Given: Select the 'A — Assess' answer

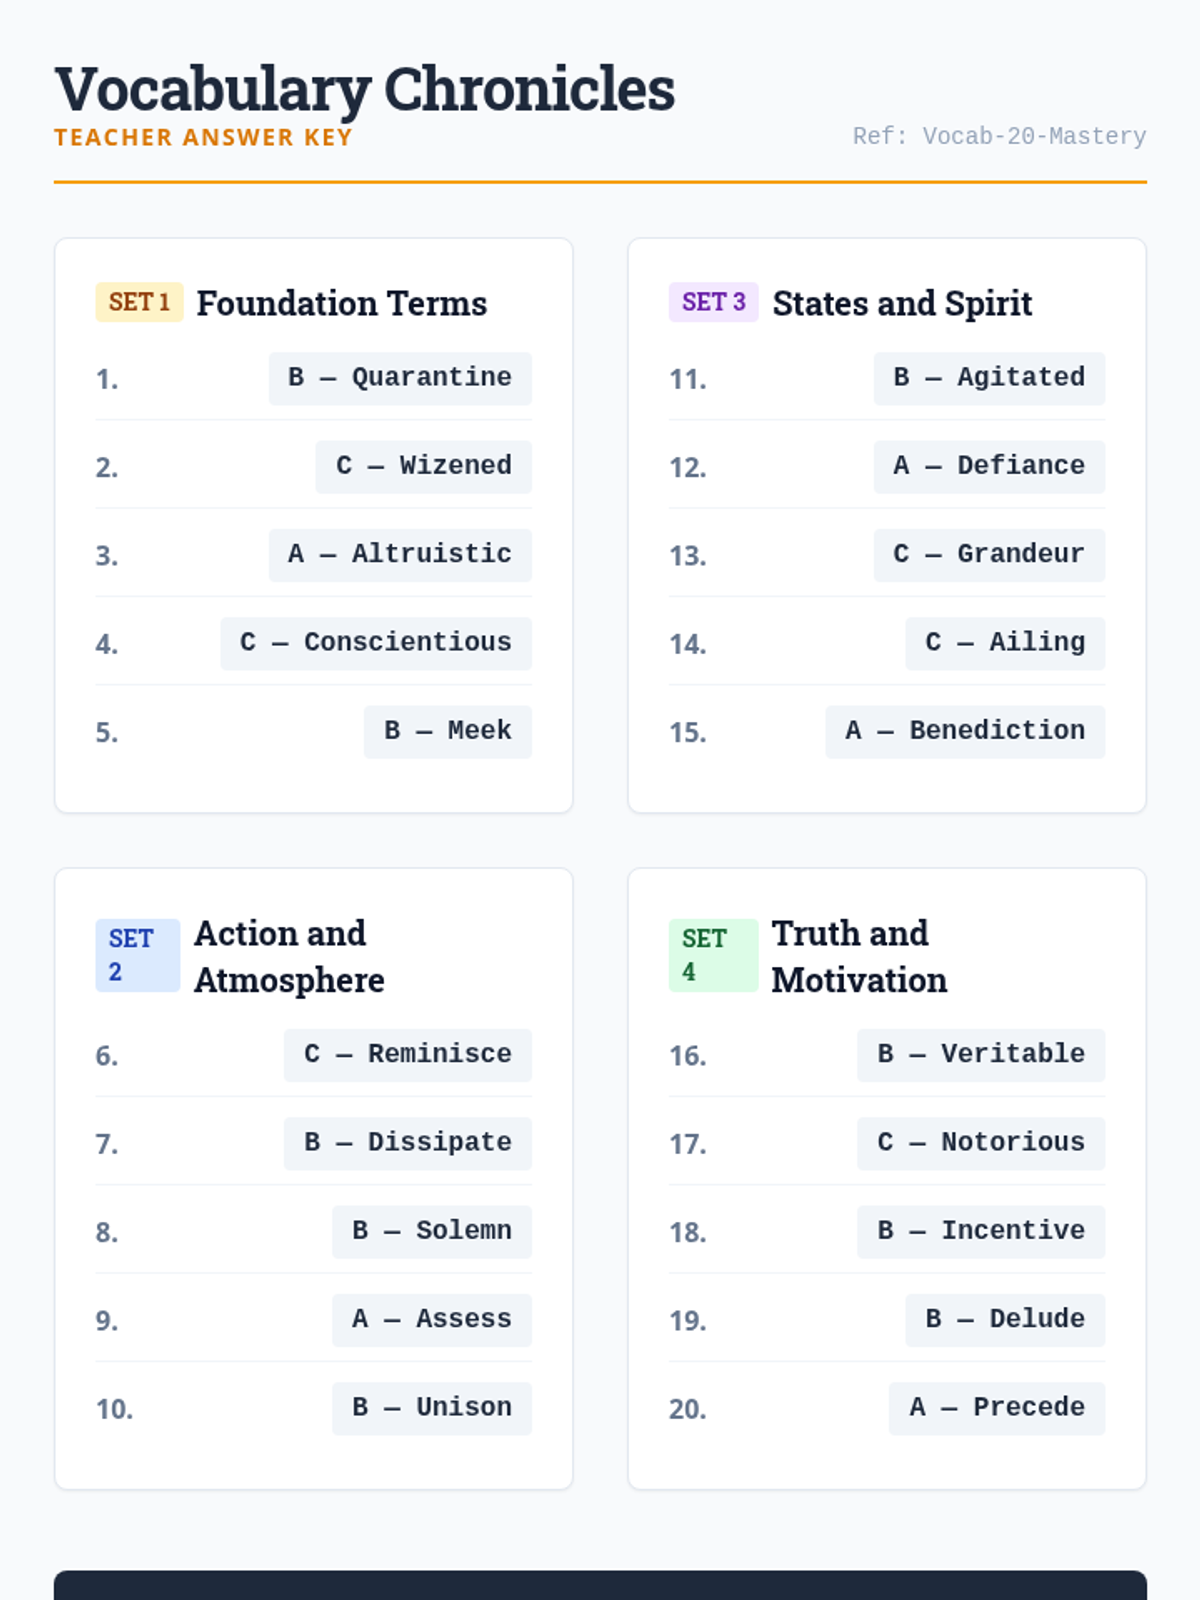Looking at the screenshot, I should coord(432,1320).
